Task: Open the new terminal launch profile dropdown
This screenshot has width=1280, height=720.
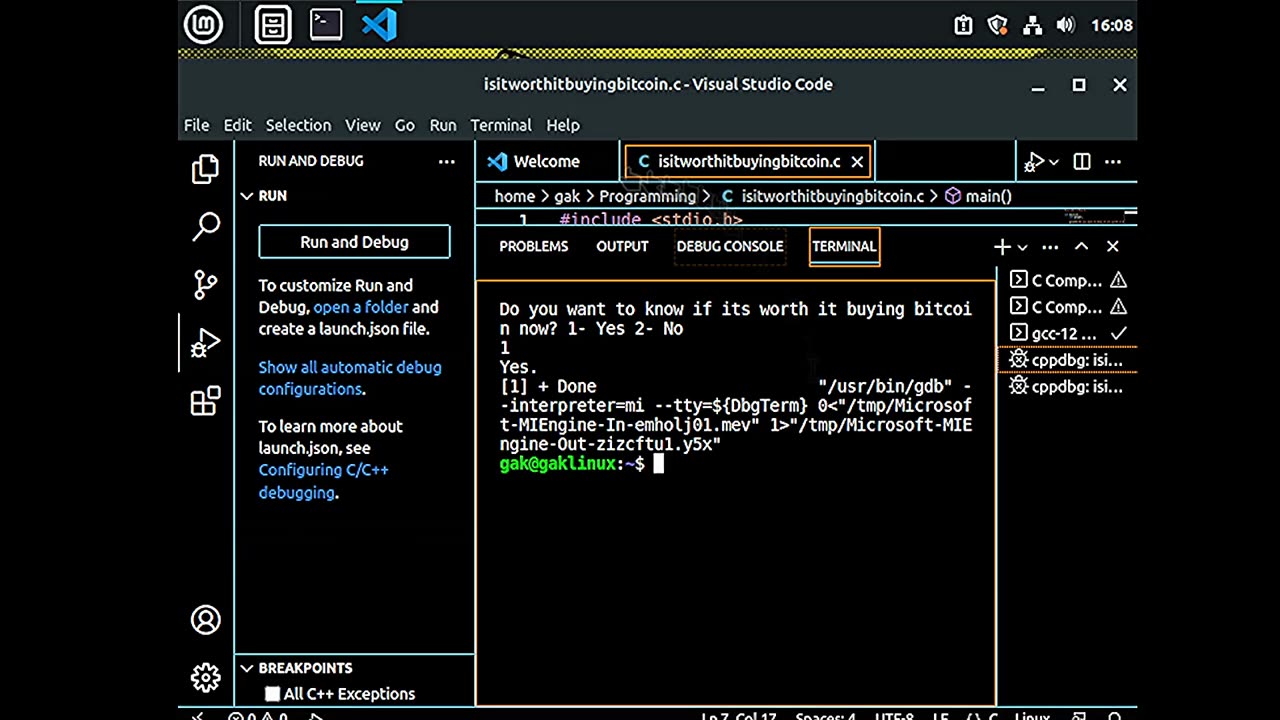Action: click(1022, 247)
